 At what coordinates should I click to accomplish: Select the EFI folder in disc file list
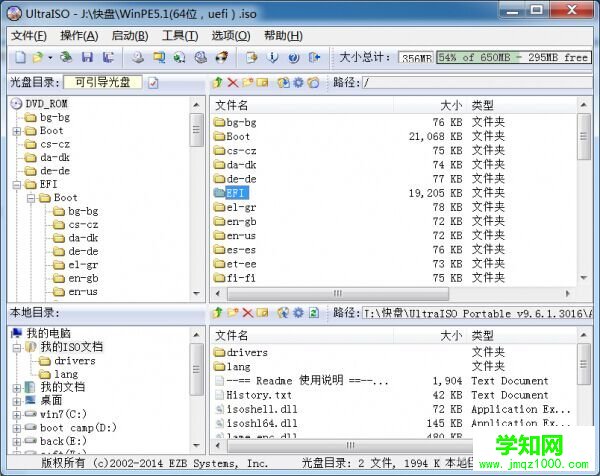pyautogui.click(x=235, y=193)
